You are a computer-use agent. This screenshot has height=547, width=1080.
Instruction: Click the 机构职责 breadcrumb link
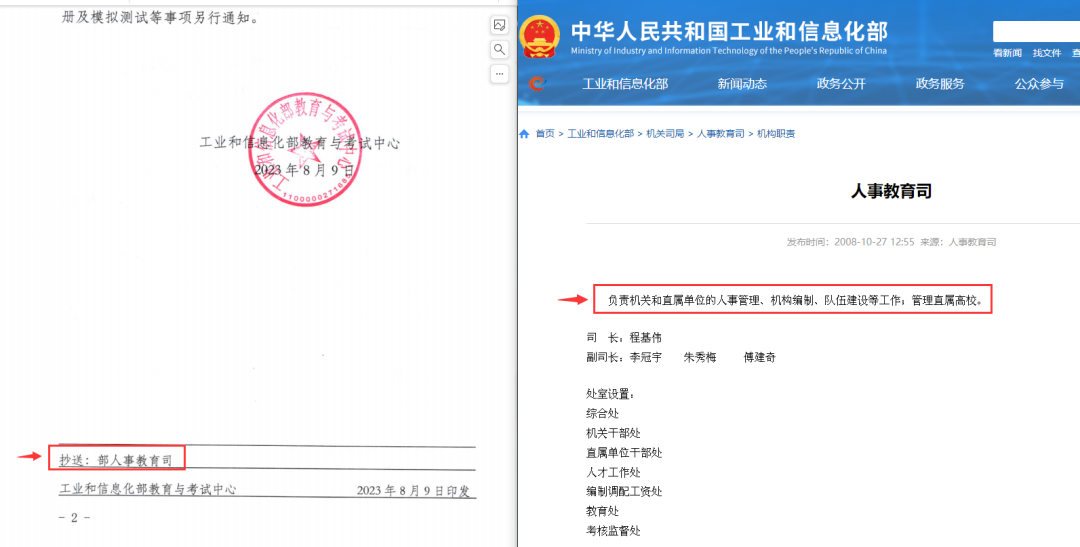[776, 134]
